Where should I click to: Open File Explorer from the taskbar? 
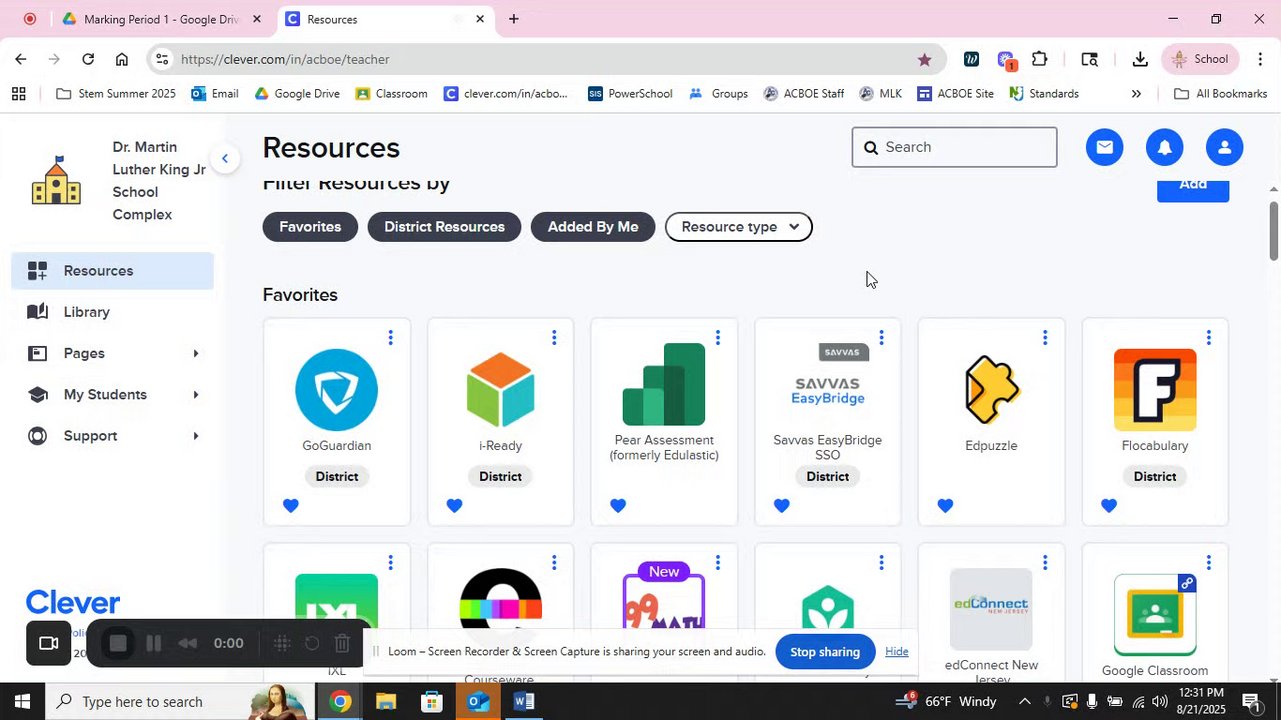point(386,701)
